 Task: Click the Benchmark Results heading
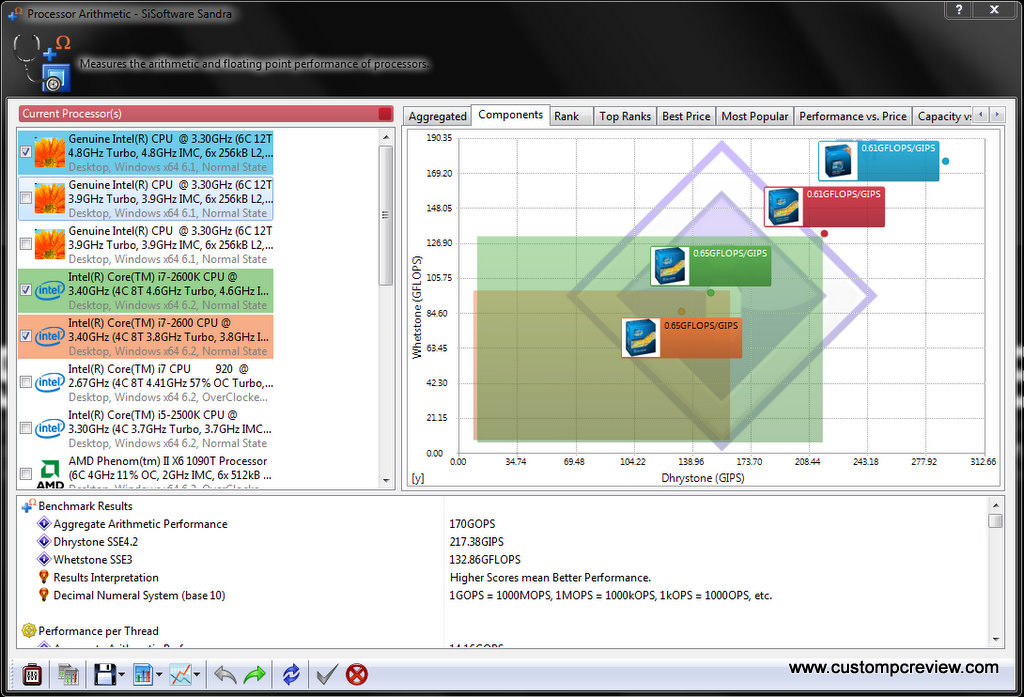coord(85,506)
